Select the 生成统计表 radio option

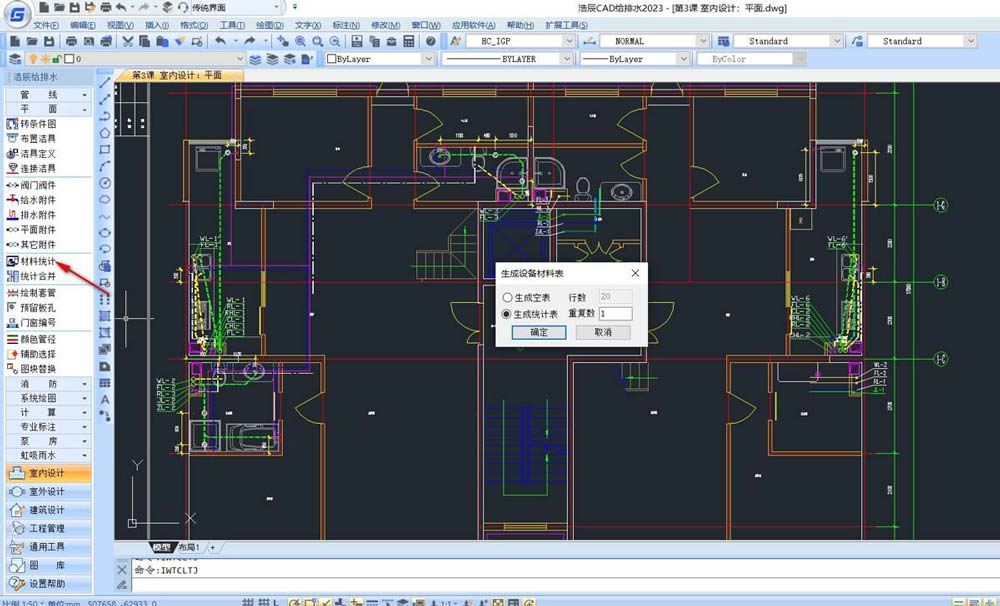[x=507, y=314]
